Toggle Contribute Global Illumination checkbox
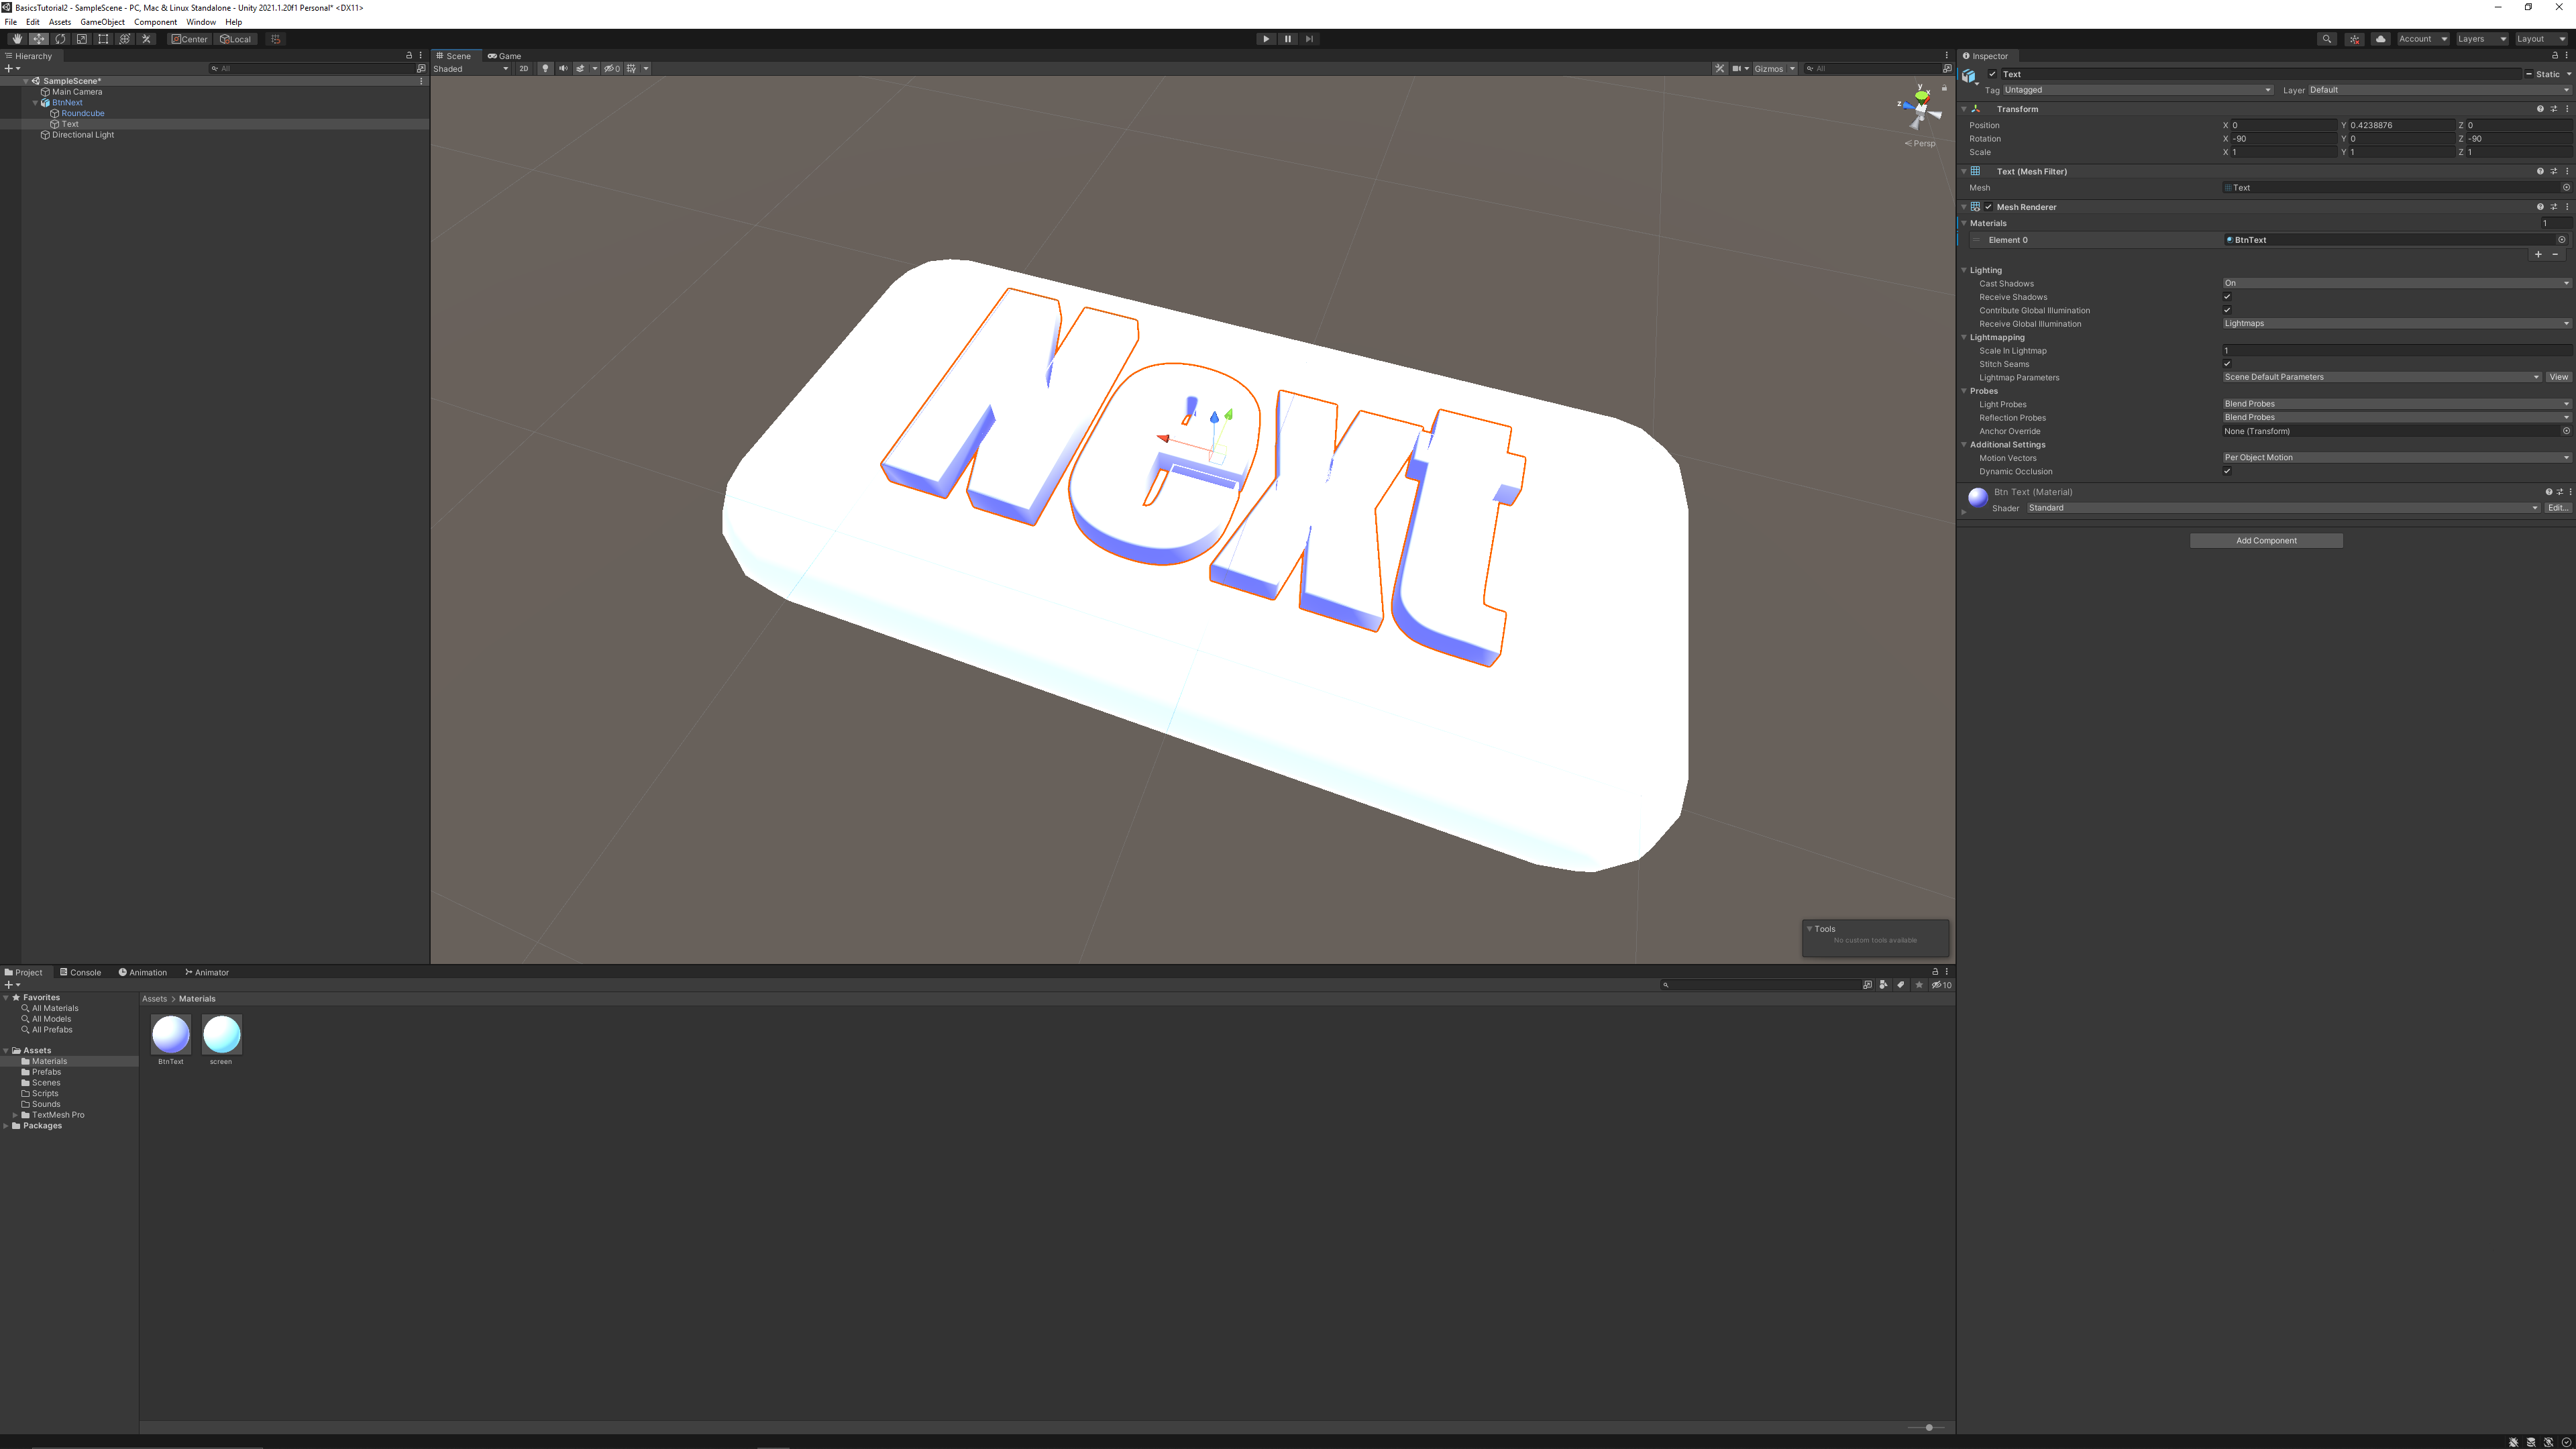 click(x=2227, y=310)
